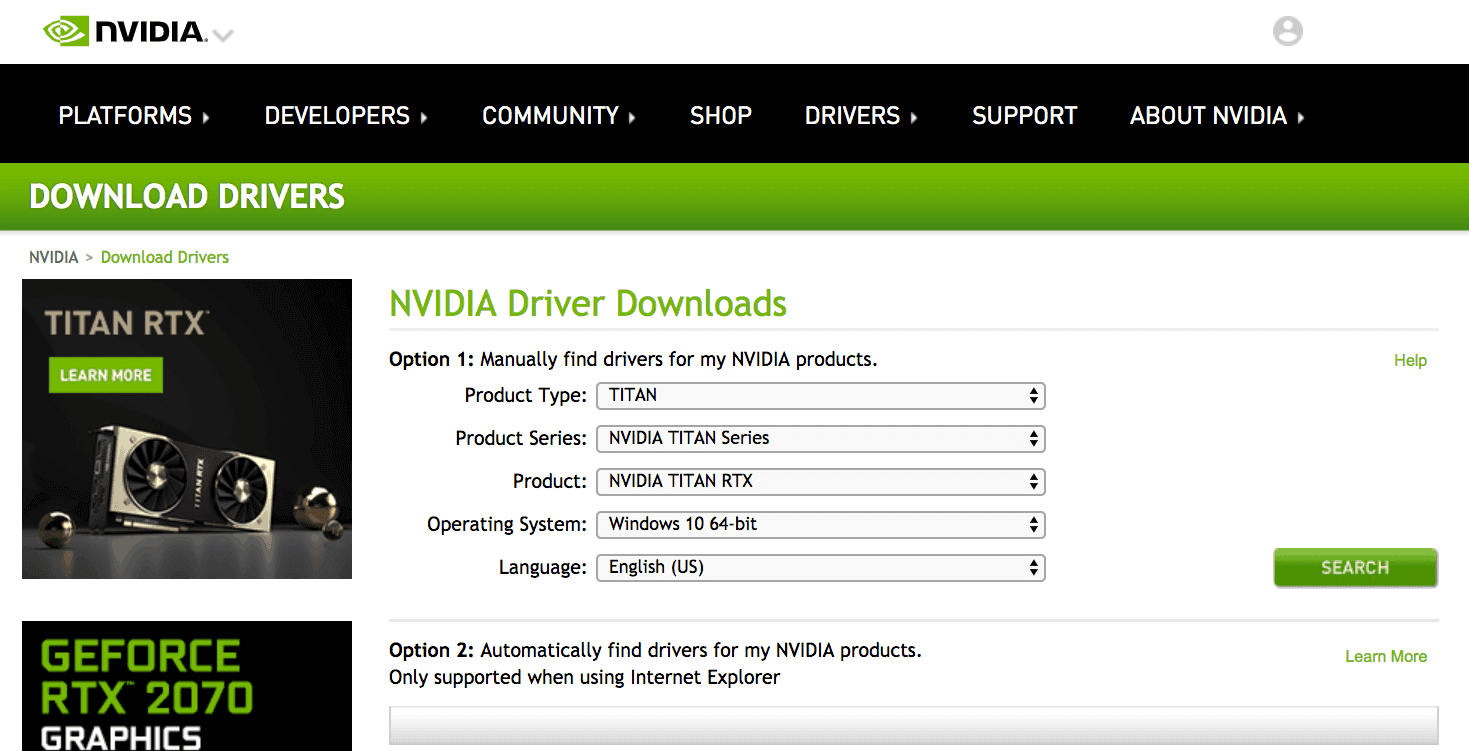This screenshot has width=1469, height=751.
Task: Click the NVIDIA Driver Downloads heading
Action: click(x=588, y=303)
